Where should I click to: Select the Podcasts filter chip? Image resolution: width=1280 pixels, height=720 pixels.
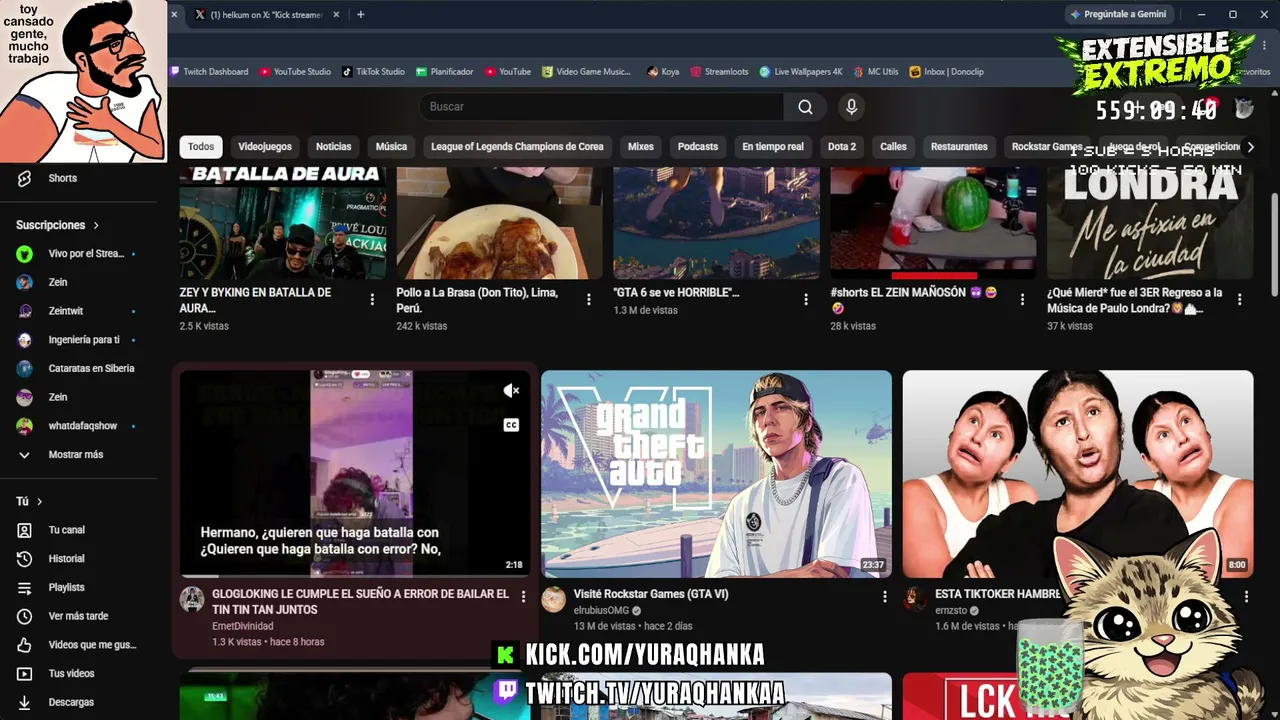pyautogui.click(x=698, y=147)
